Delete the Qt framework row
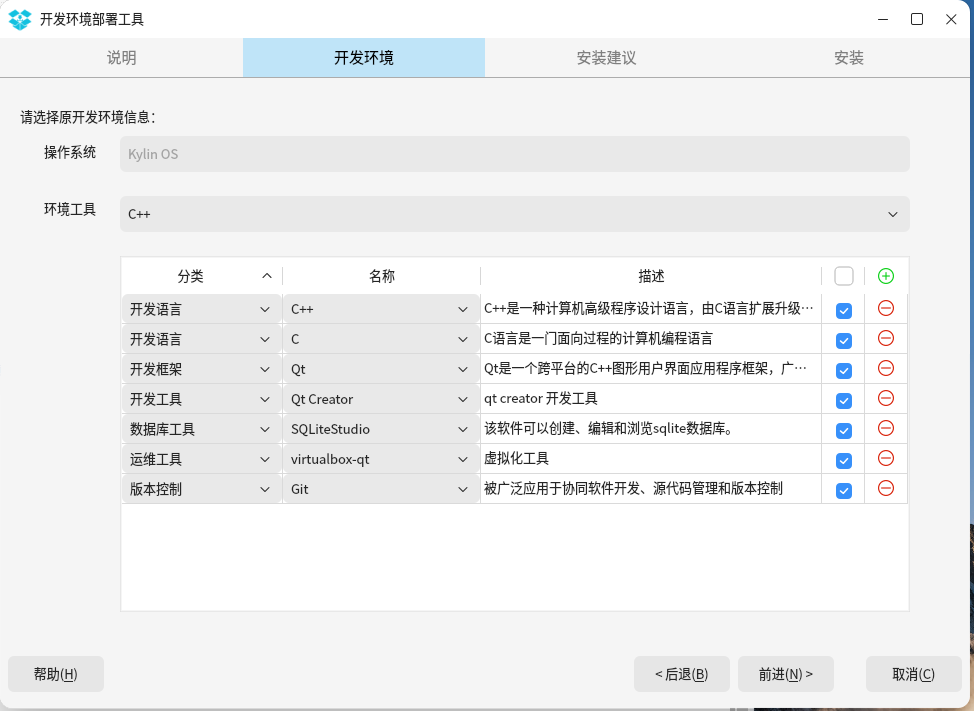The width and height of the screenshot is (974, 711). click(x=886, y=368)
